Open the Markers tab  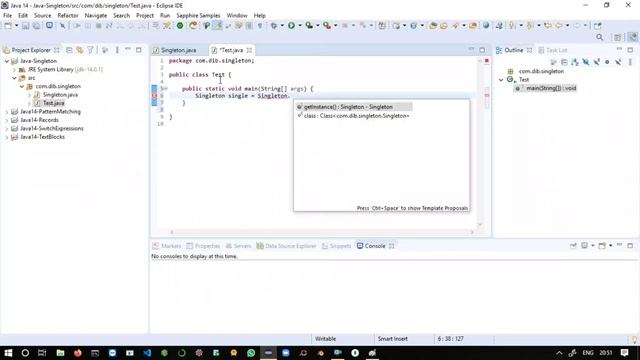[167, 246]
